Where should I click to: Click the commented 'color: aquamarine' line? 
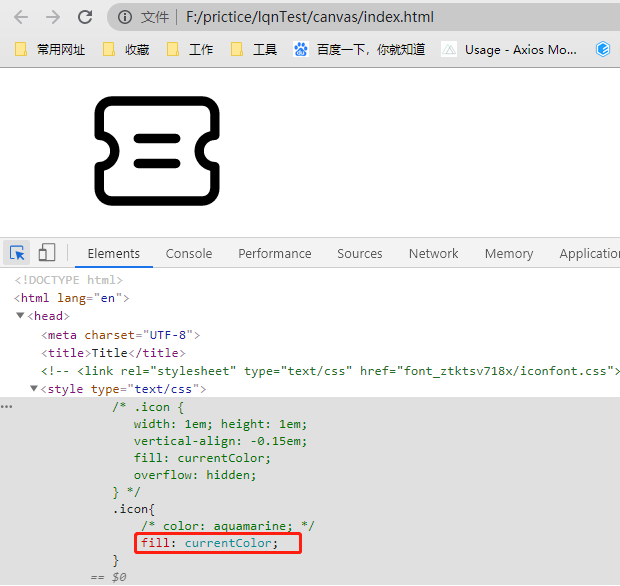tap(228, 526)
